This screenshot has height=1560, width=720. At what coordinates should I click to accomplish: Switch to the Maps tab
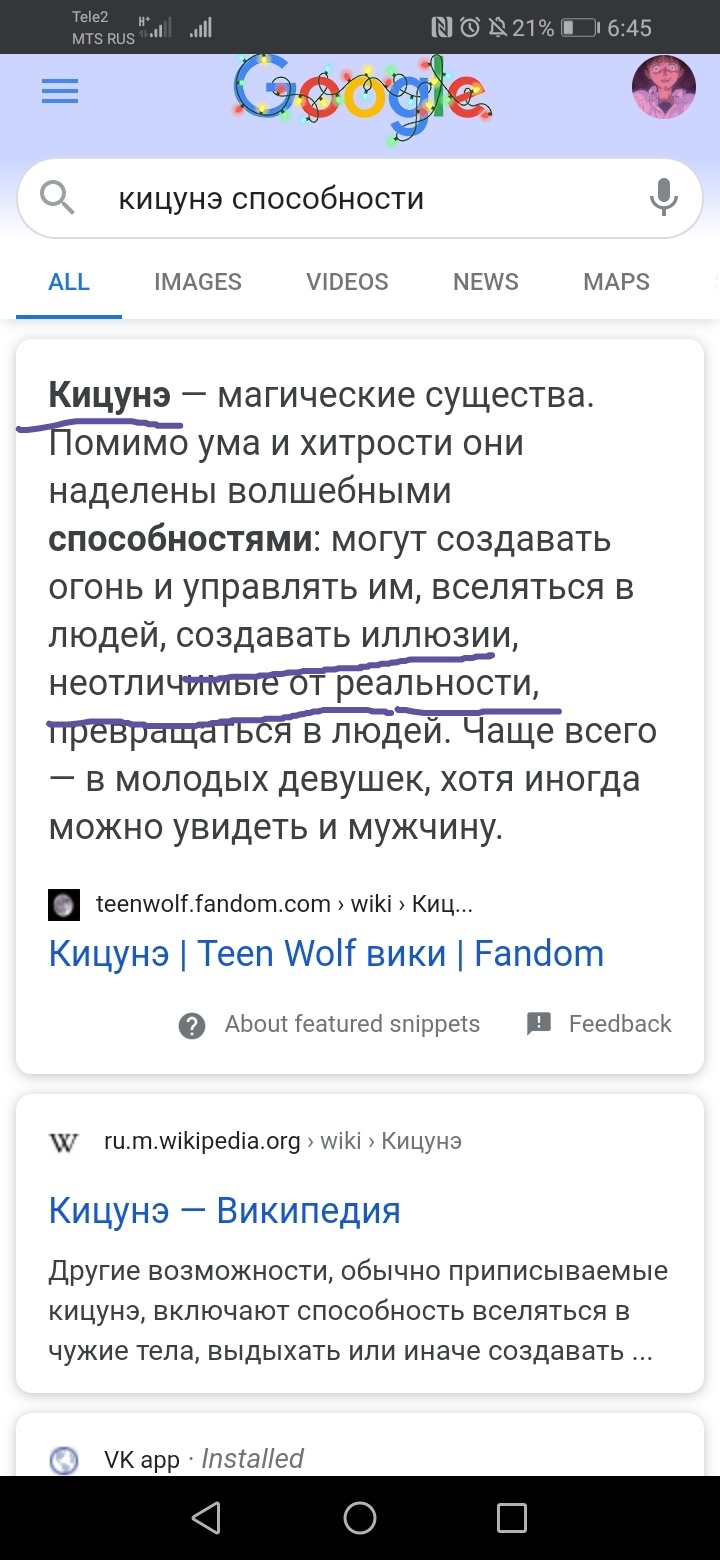[616, 282]
